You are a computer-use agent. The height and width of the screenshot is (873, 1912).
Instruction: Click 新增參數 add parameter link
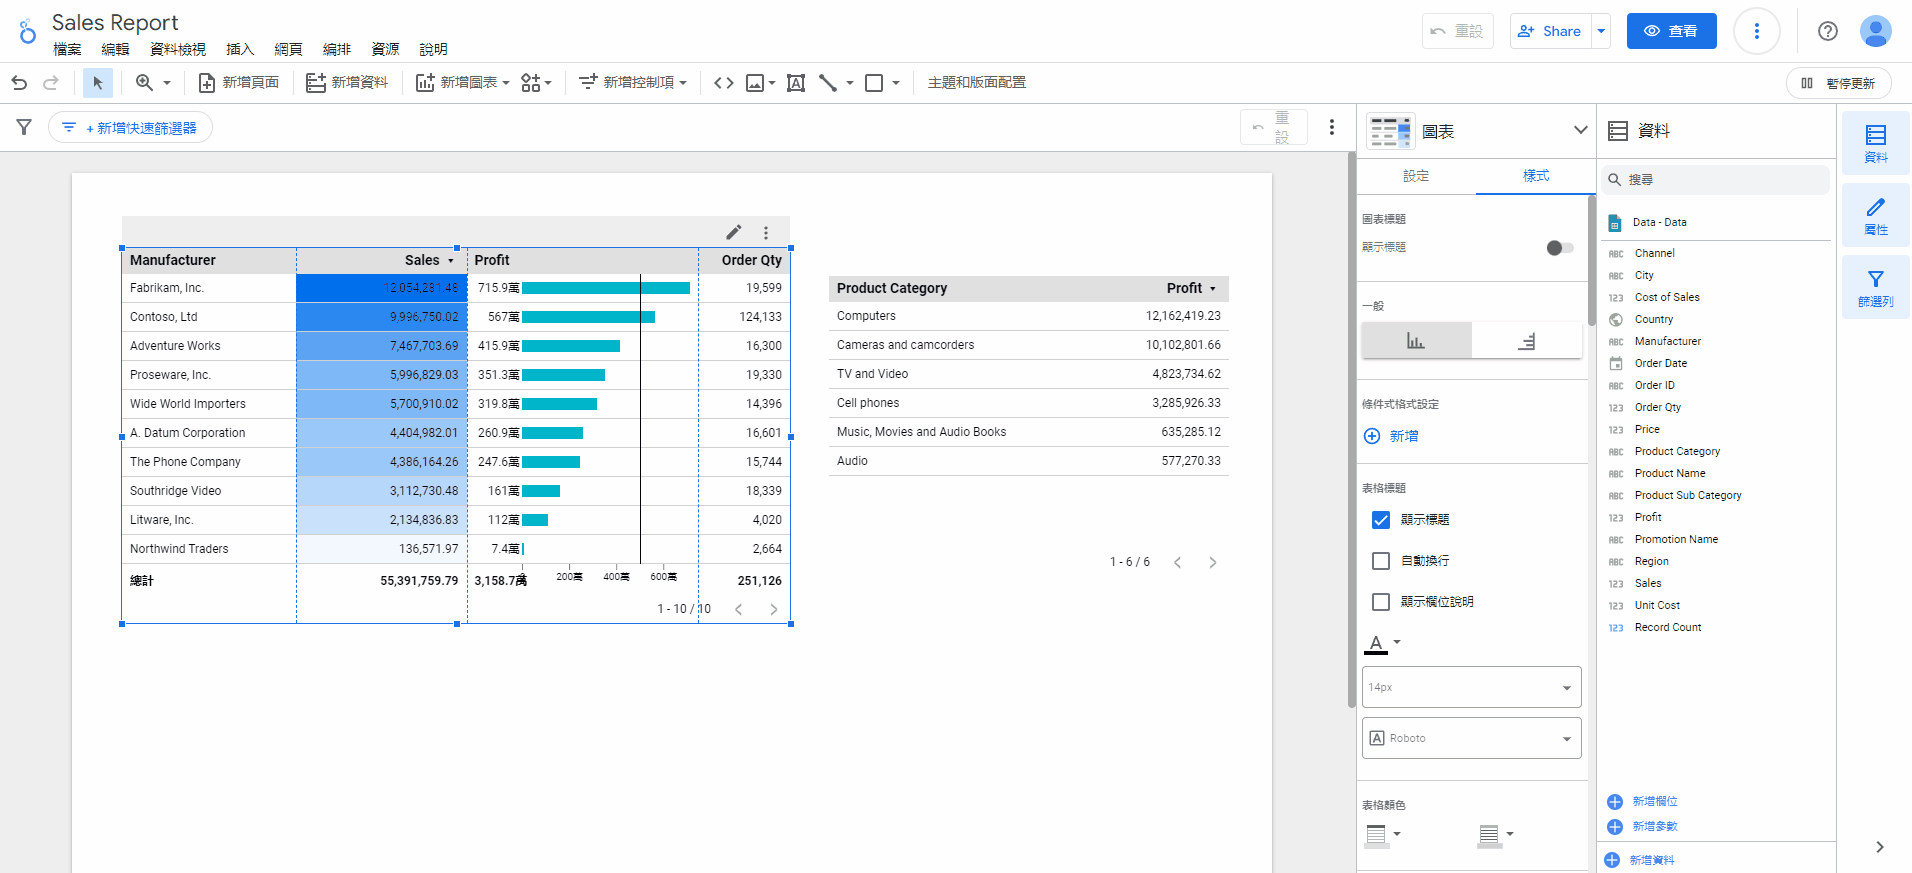click(1643, 827)
